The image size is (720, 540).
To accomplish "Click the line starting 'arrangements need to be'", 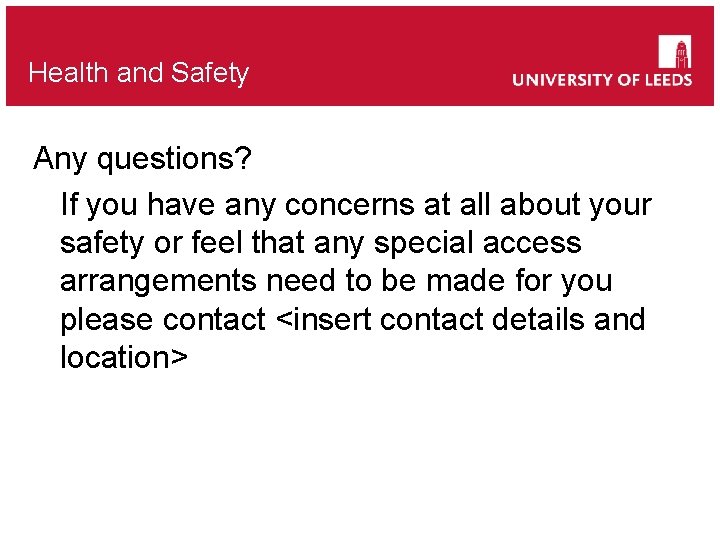I will point(336,281).
